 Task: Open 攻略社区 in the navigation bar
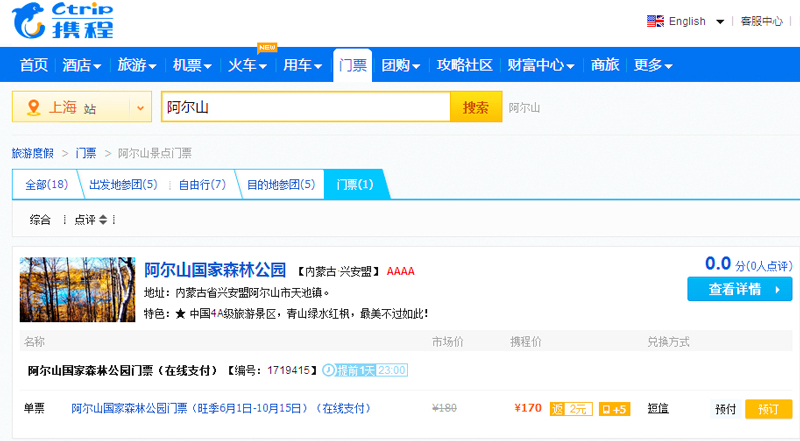coord(464,65)
